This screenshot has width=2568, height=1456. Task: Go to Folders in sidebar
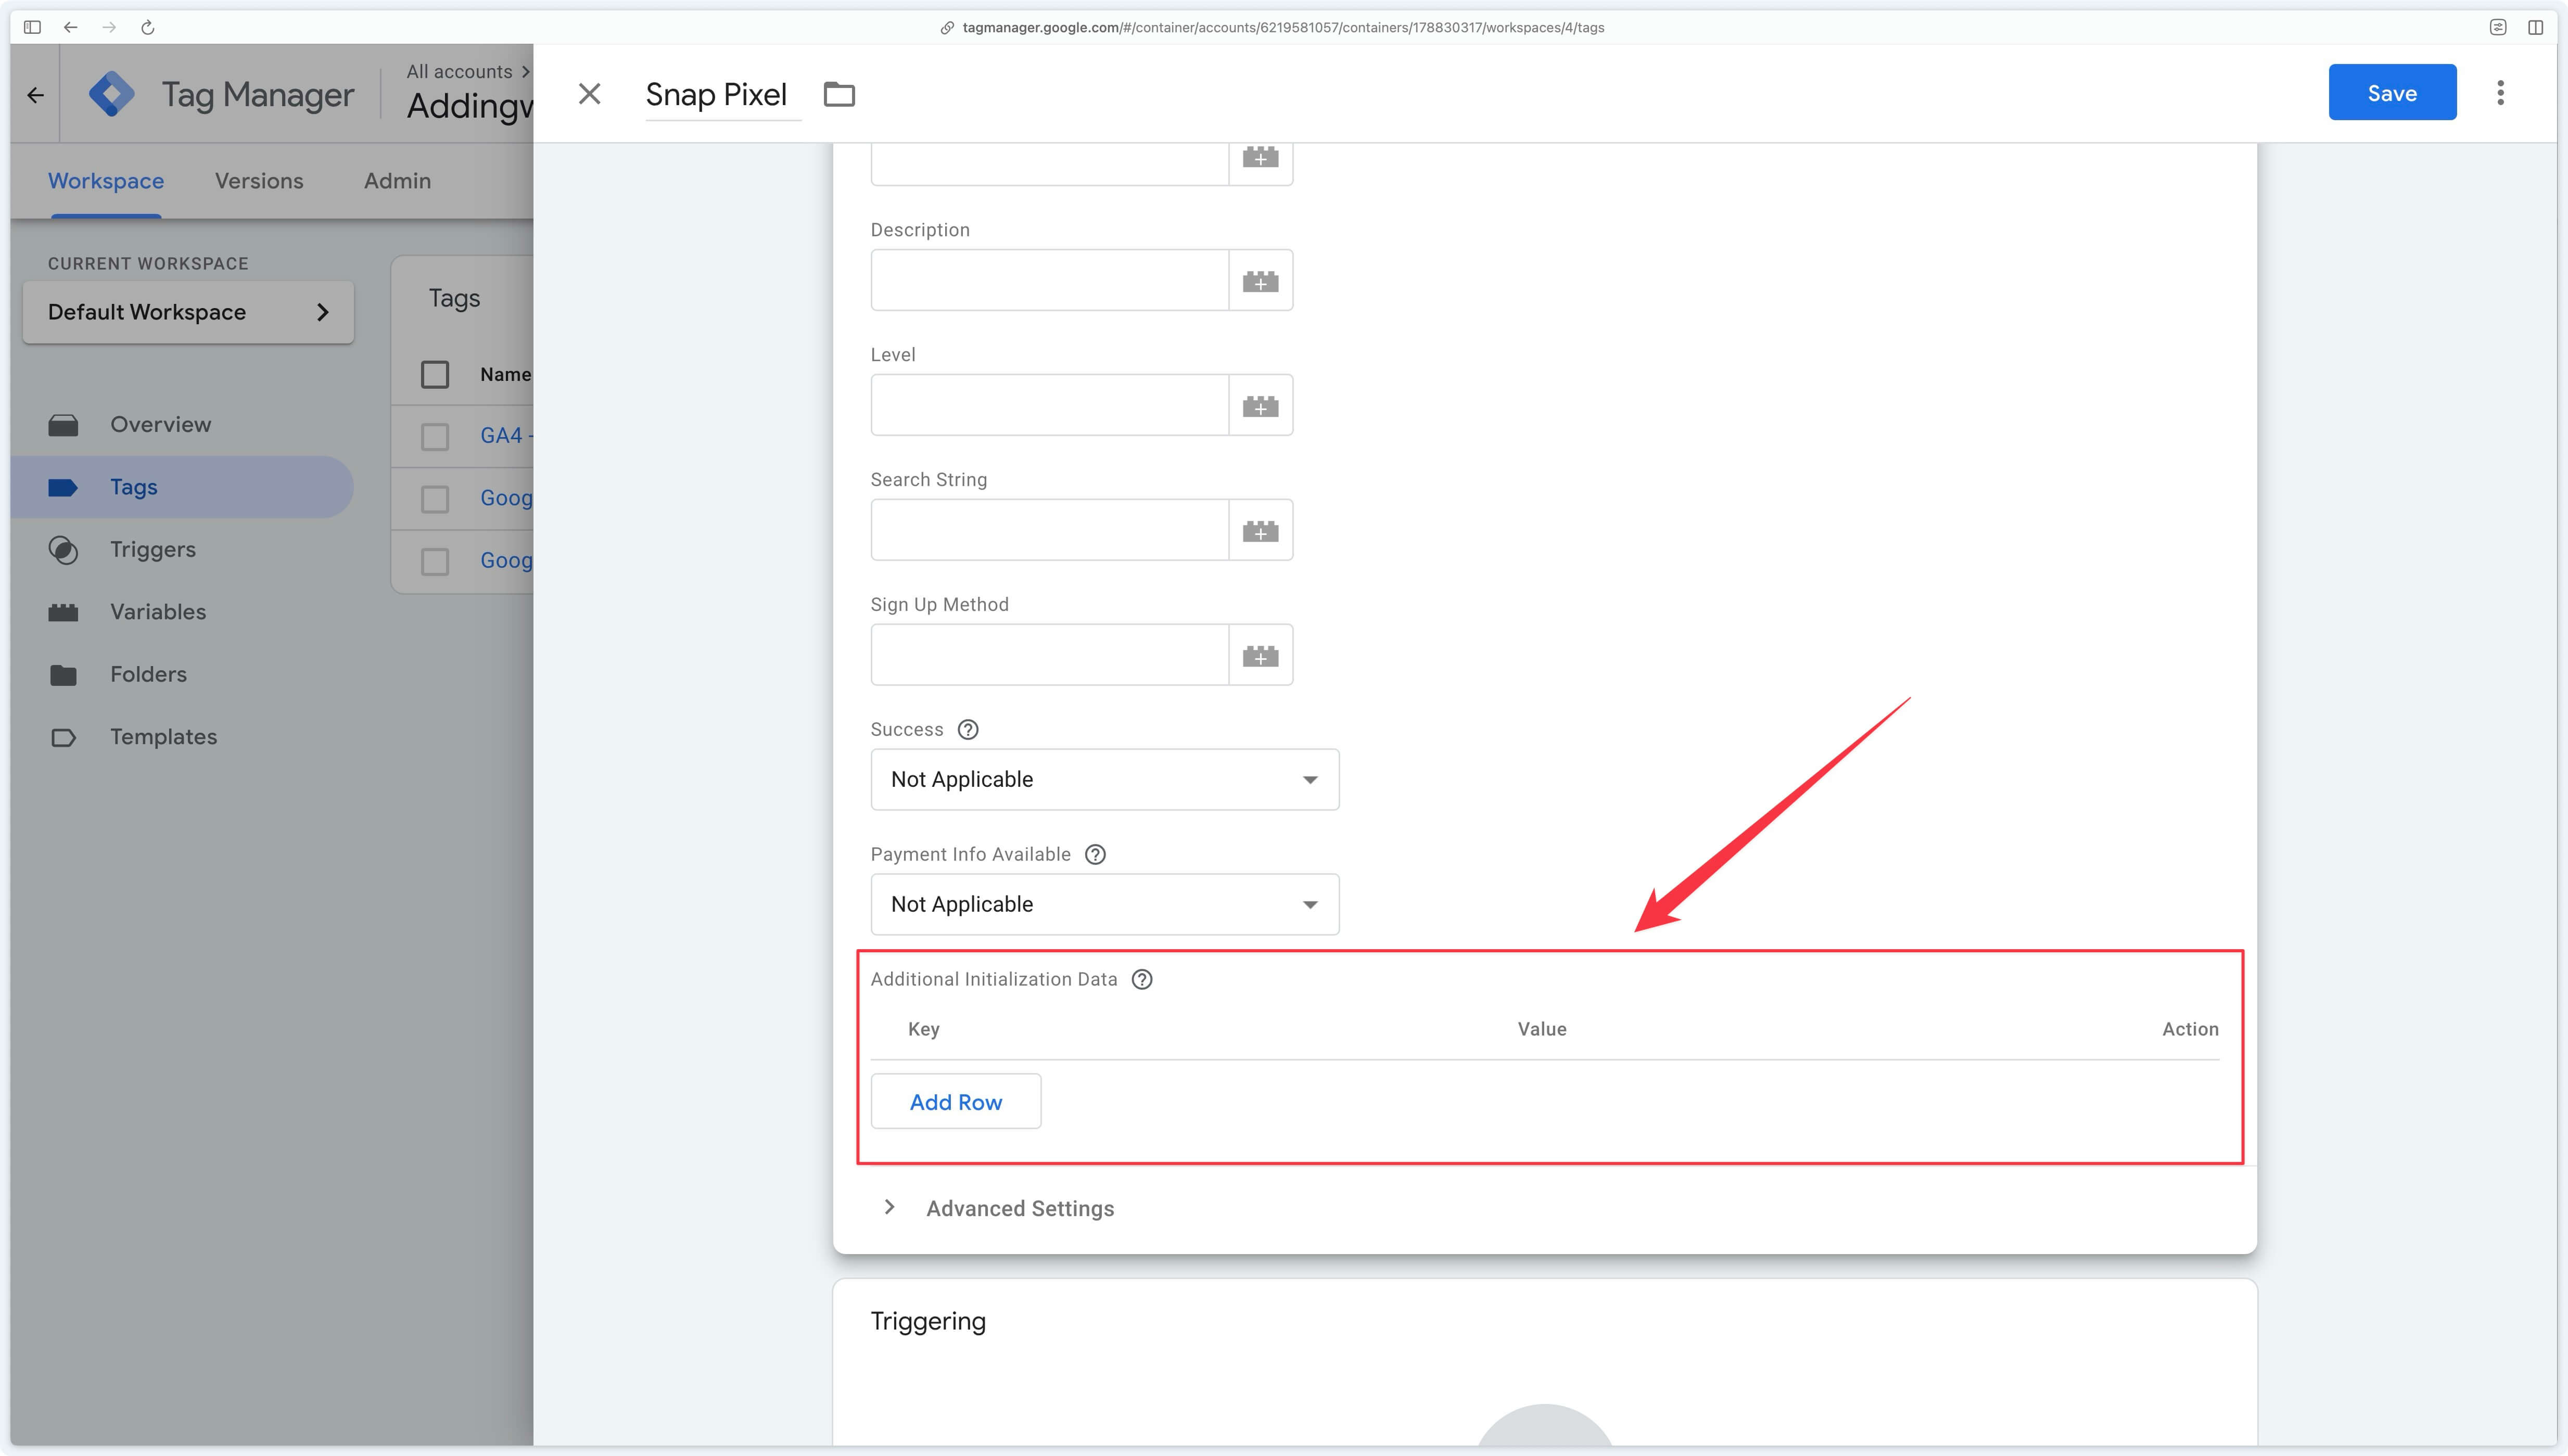pos(148,675)
